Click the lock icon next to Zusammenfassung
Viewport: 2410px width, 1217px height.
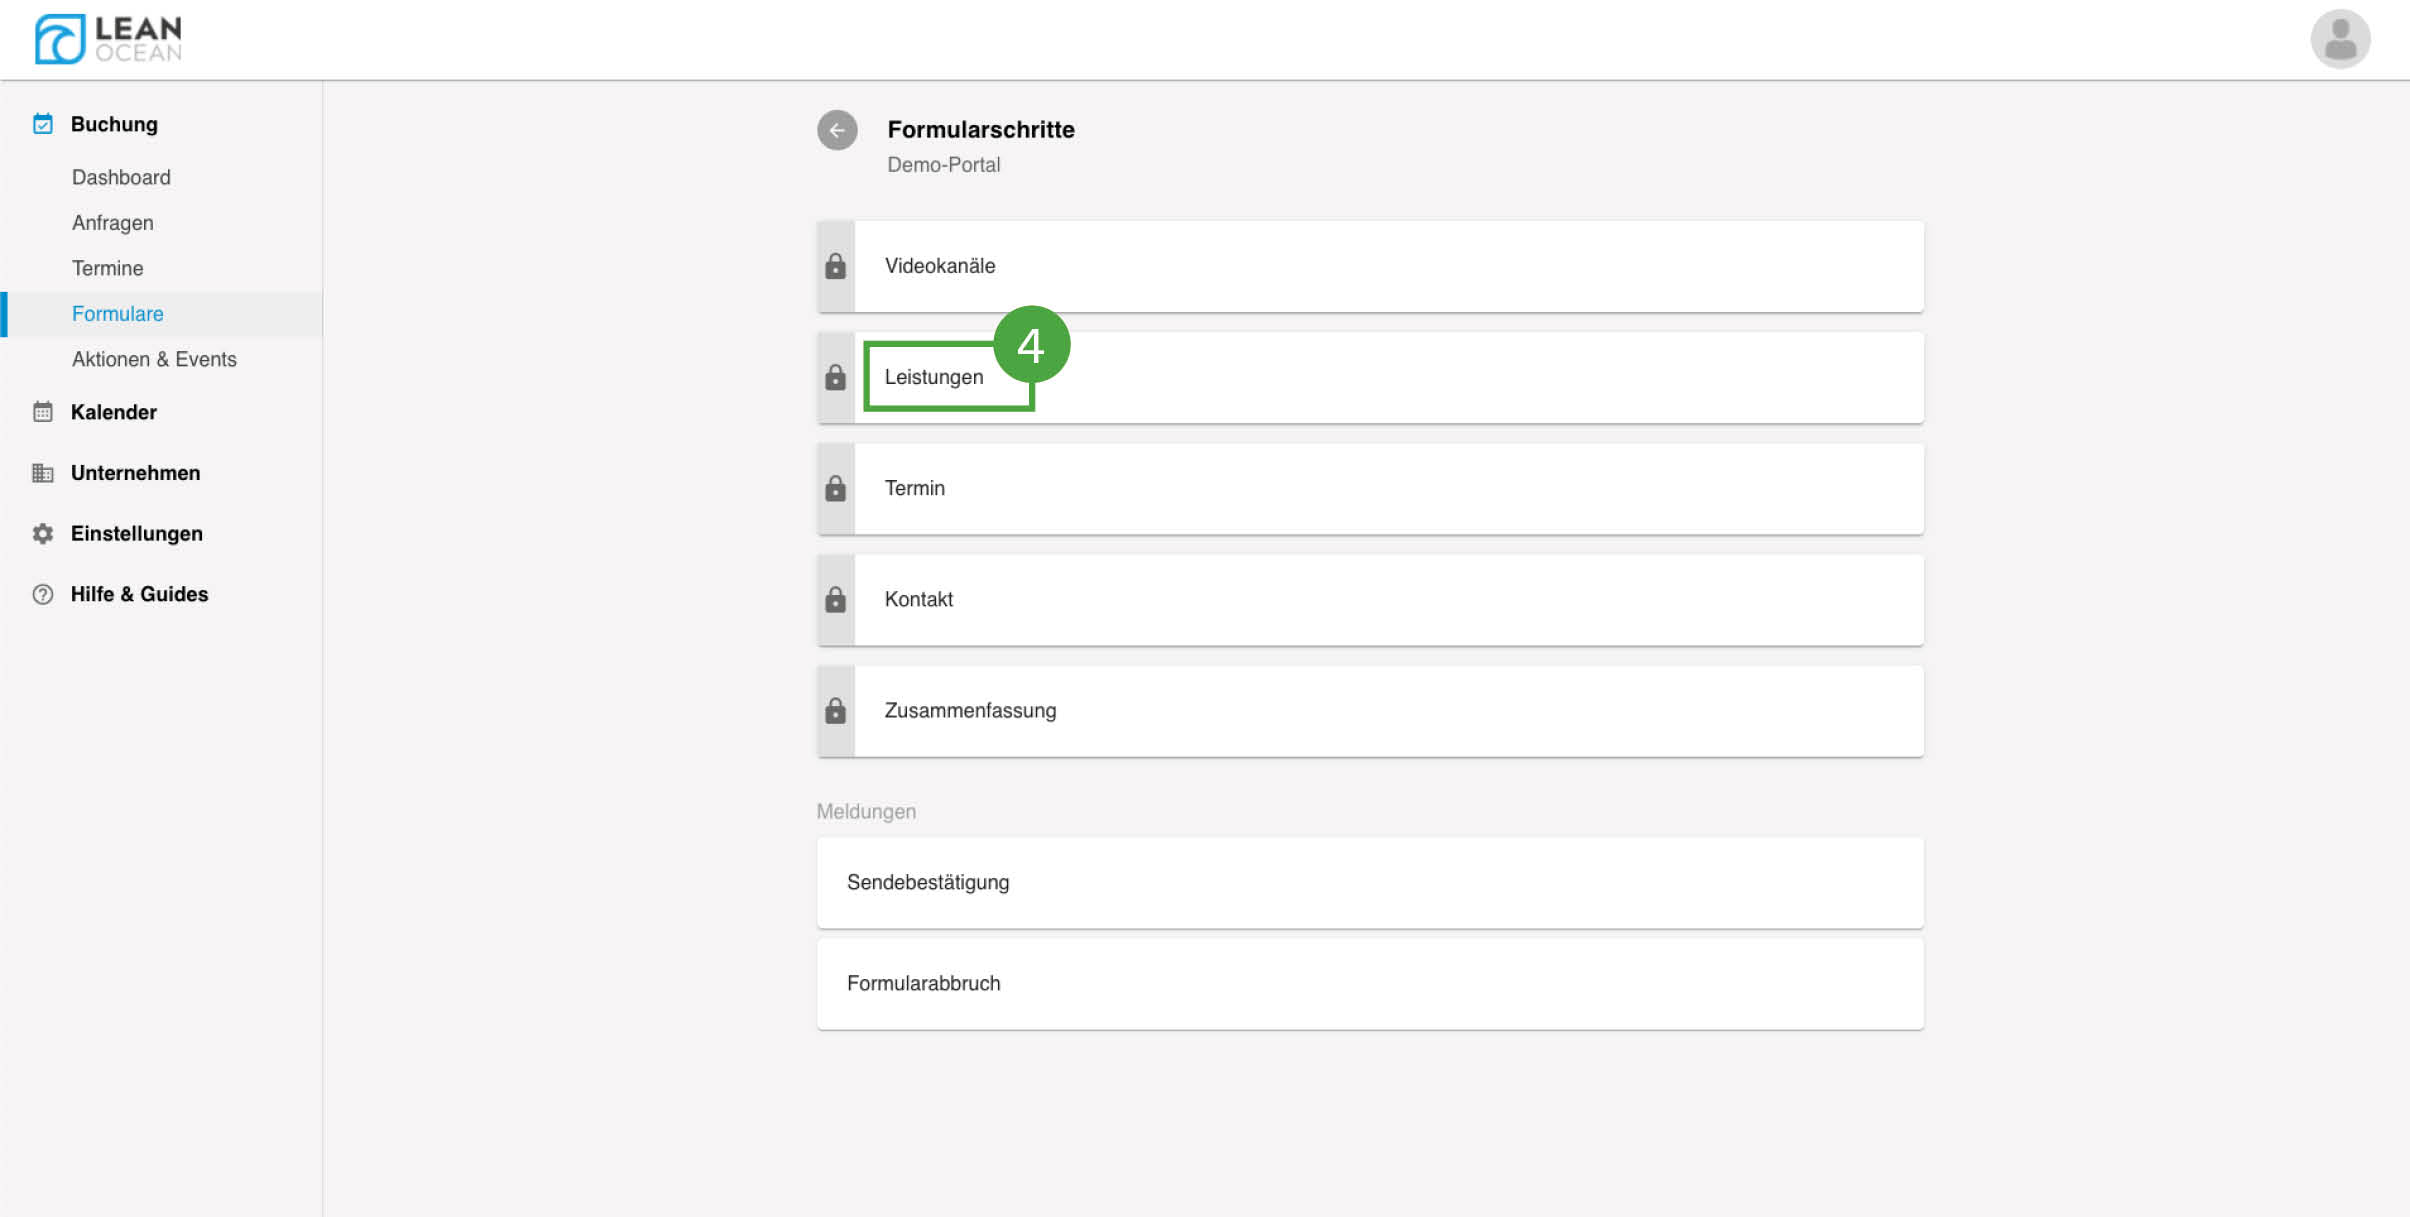pyautogui.click(x=836, y=710)
